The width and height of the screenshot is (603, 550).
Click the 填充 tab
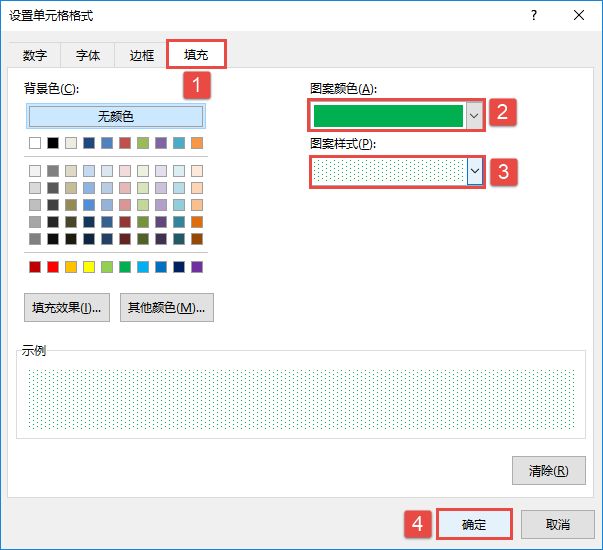(x=196, y=54)
